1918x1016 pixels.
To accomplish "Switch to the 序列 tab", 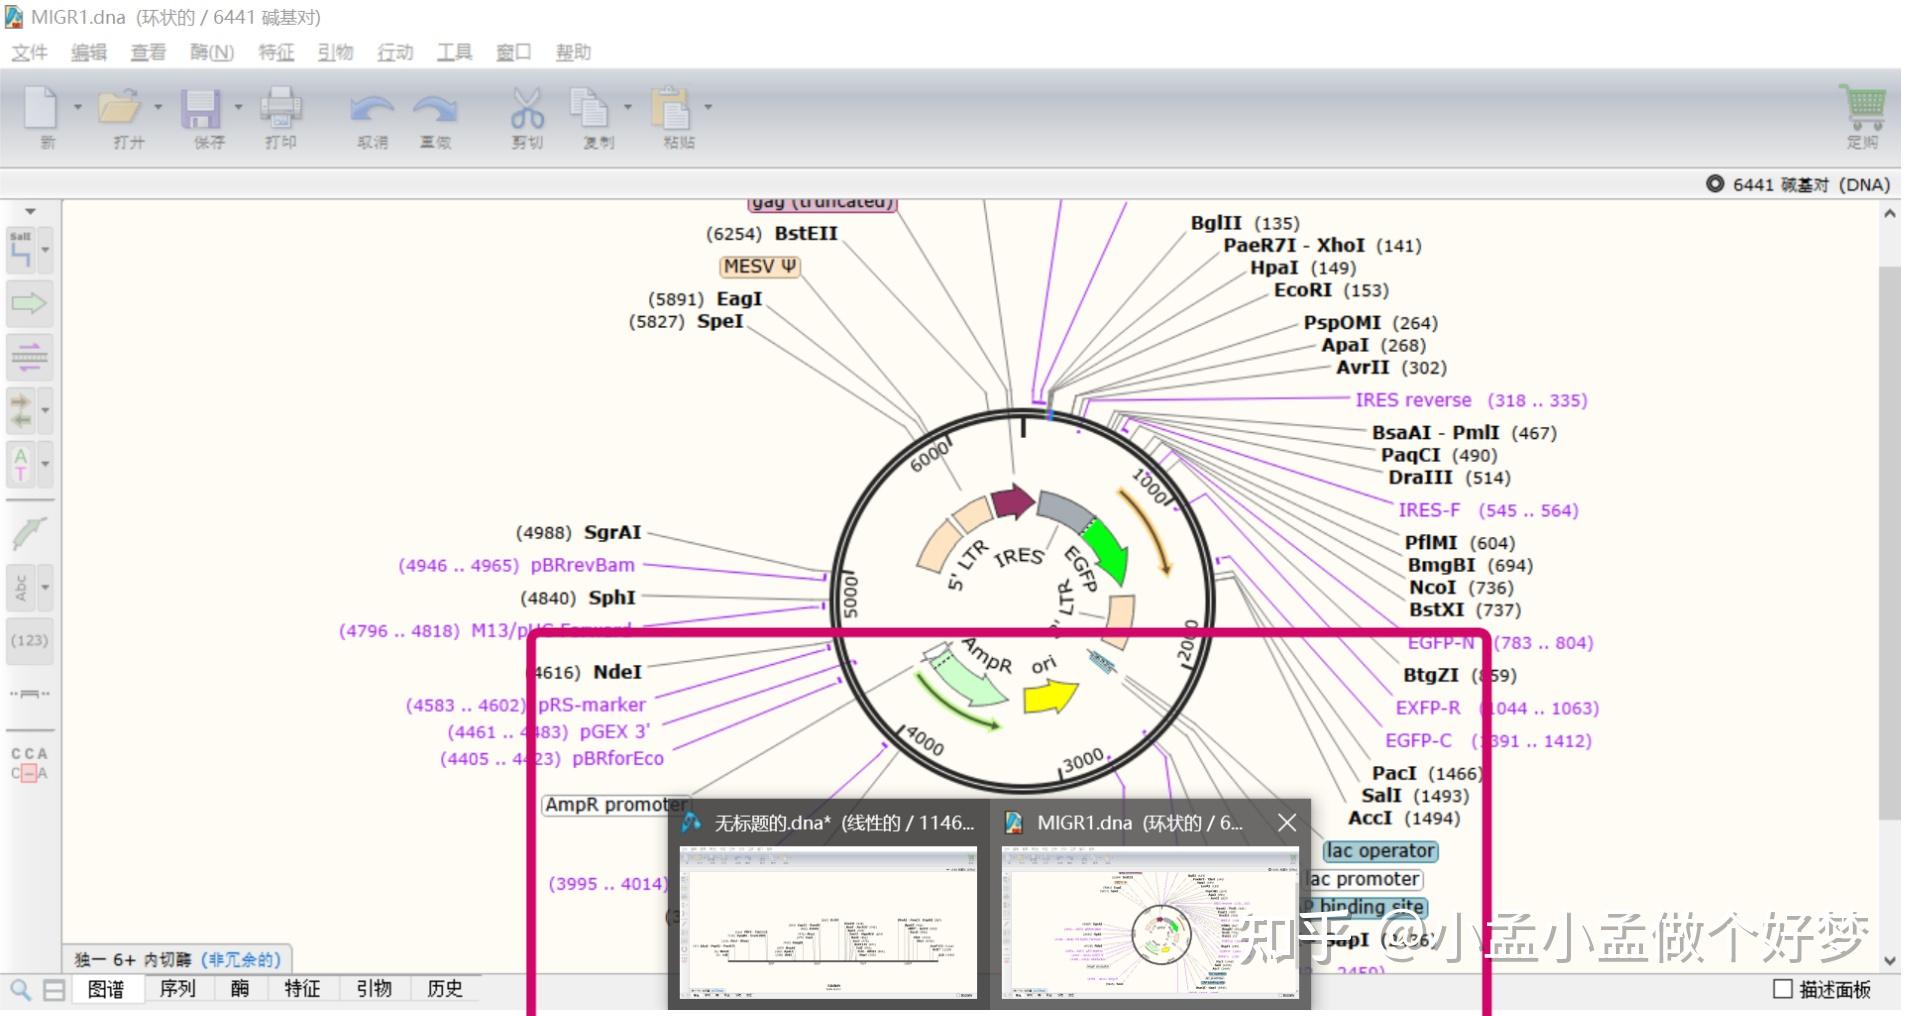I will tap(177, 989).
